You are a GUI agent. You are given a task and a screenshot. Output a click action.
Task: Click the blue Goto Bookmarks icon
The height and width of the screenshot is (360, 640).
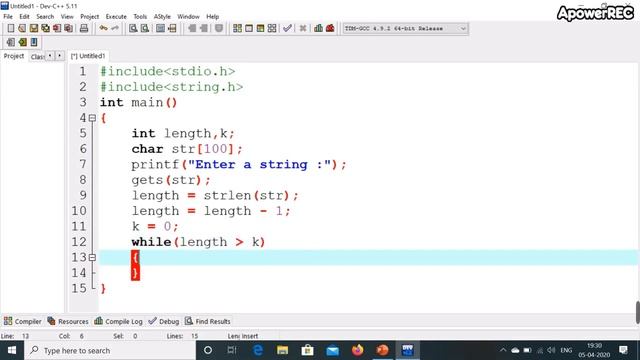34,42
